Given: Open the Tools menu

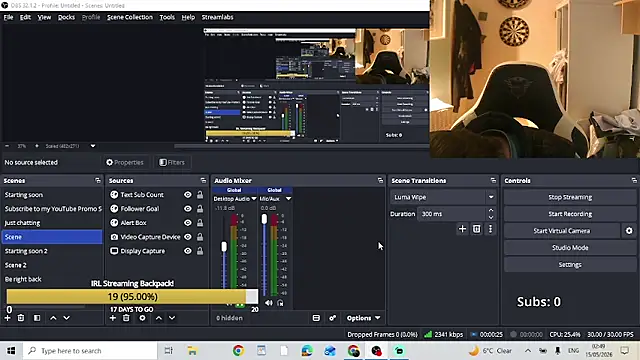Looking at the screenshot, I should (167, 17).
